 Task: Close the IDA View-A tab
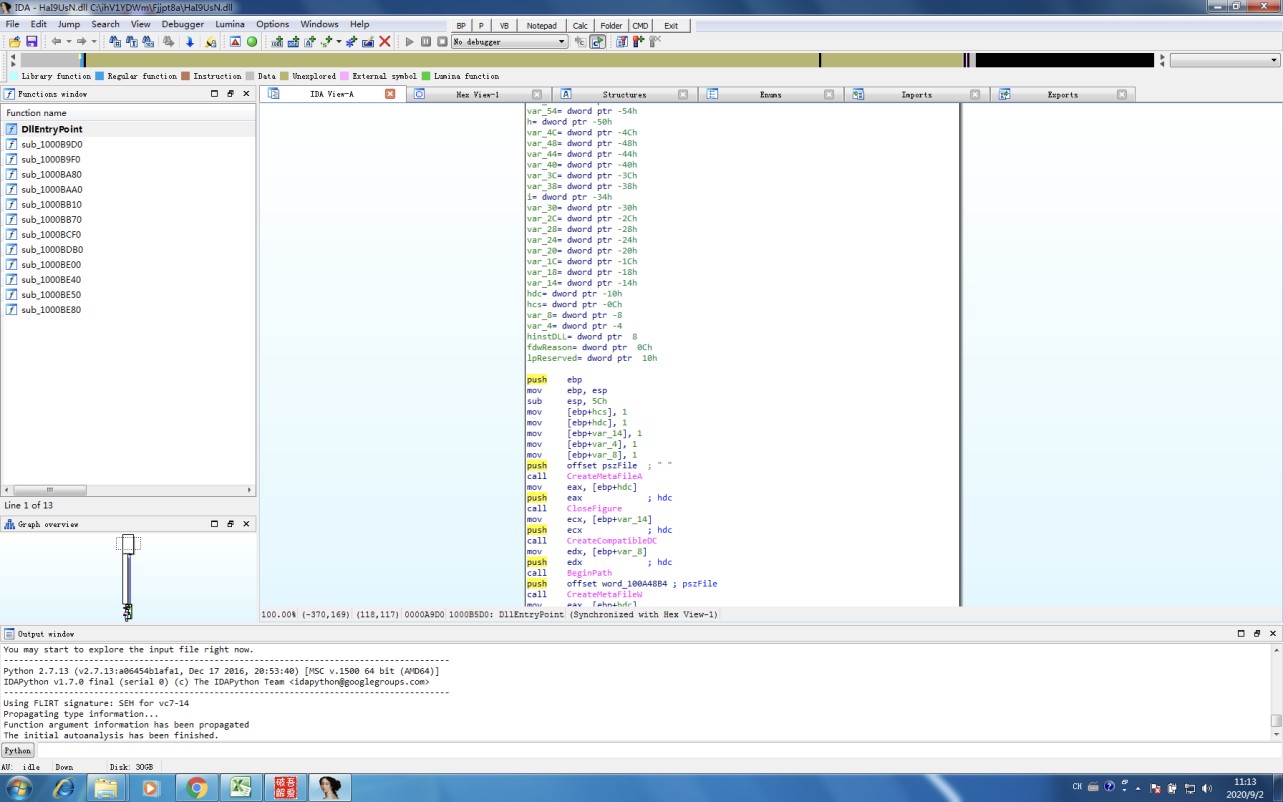coord(390,94)
